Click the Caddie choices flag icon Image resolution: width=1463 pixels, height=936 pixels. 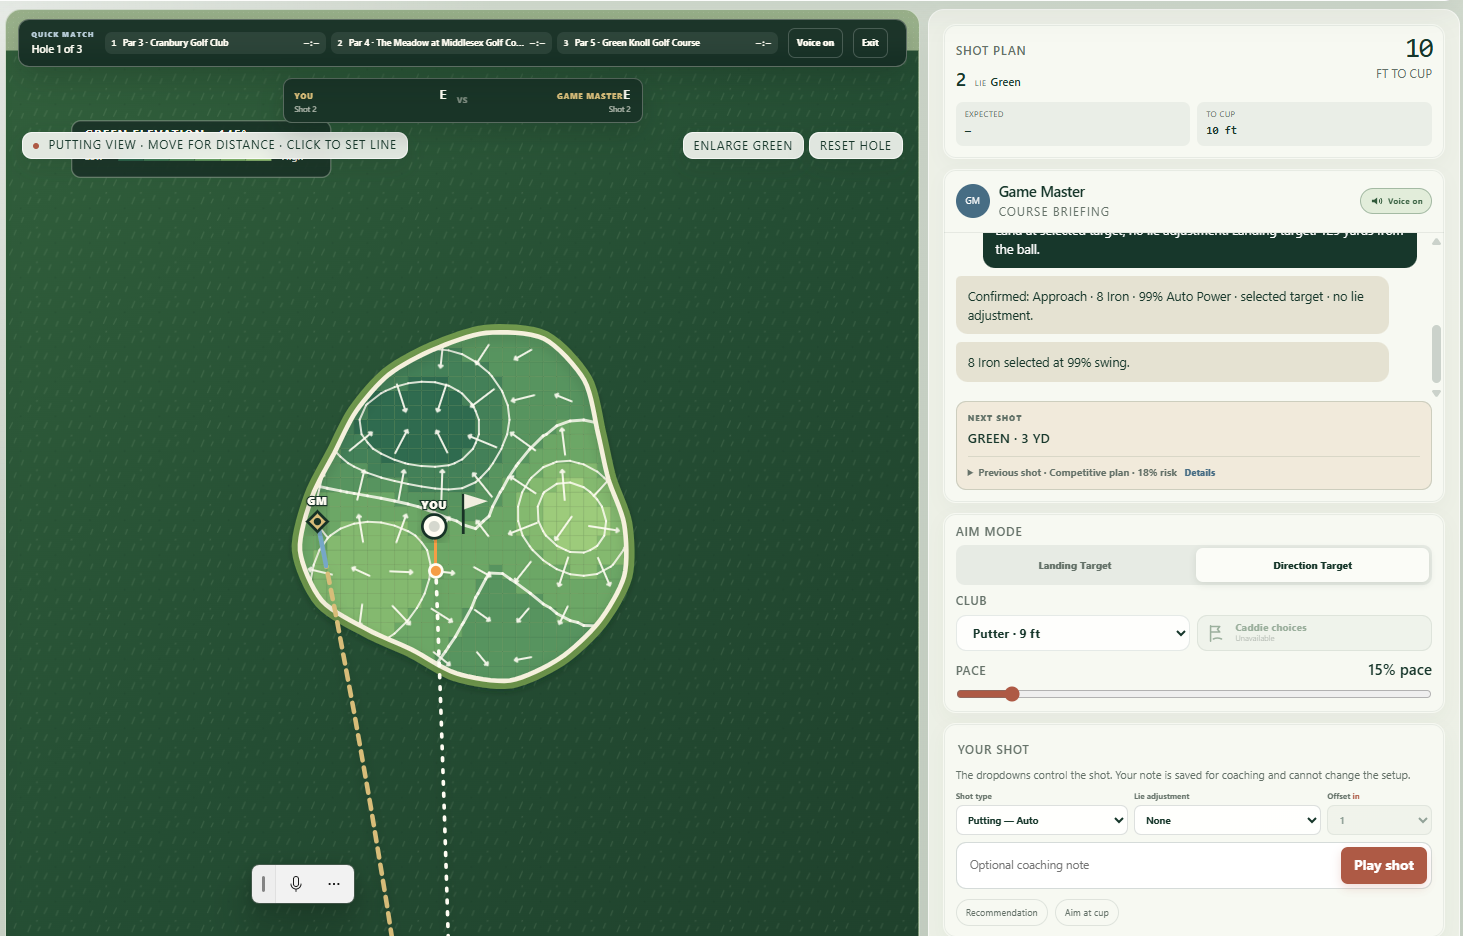click(x=1215, y=633)
